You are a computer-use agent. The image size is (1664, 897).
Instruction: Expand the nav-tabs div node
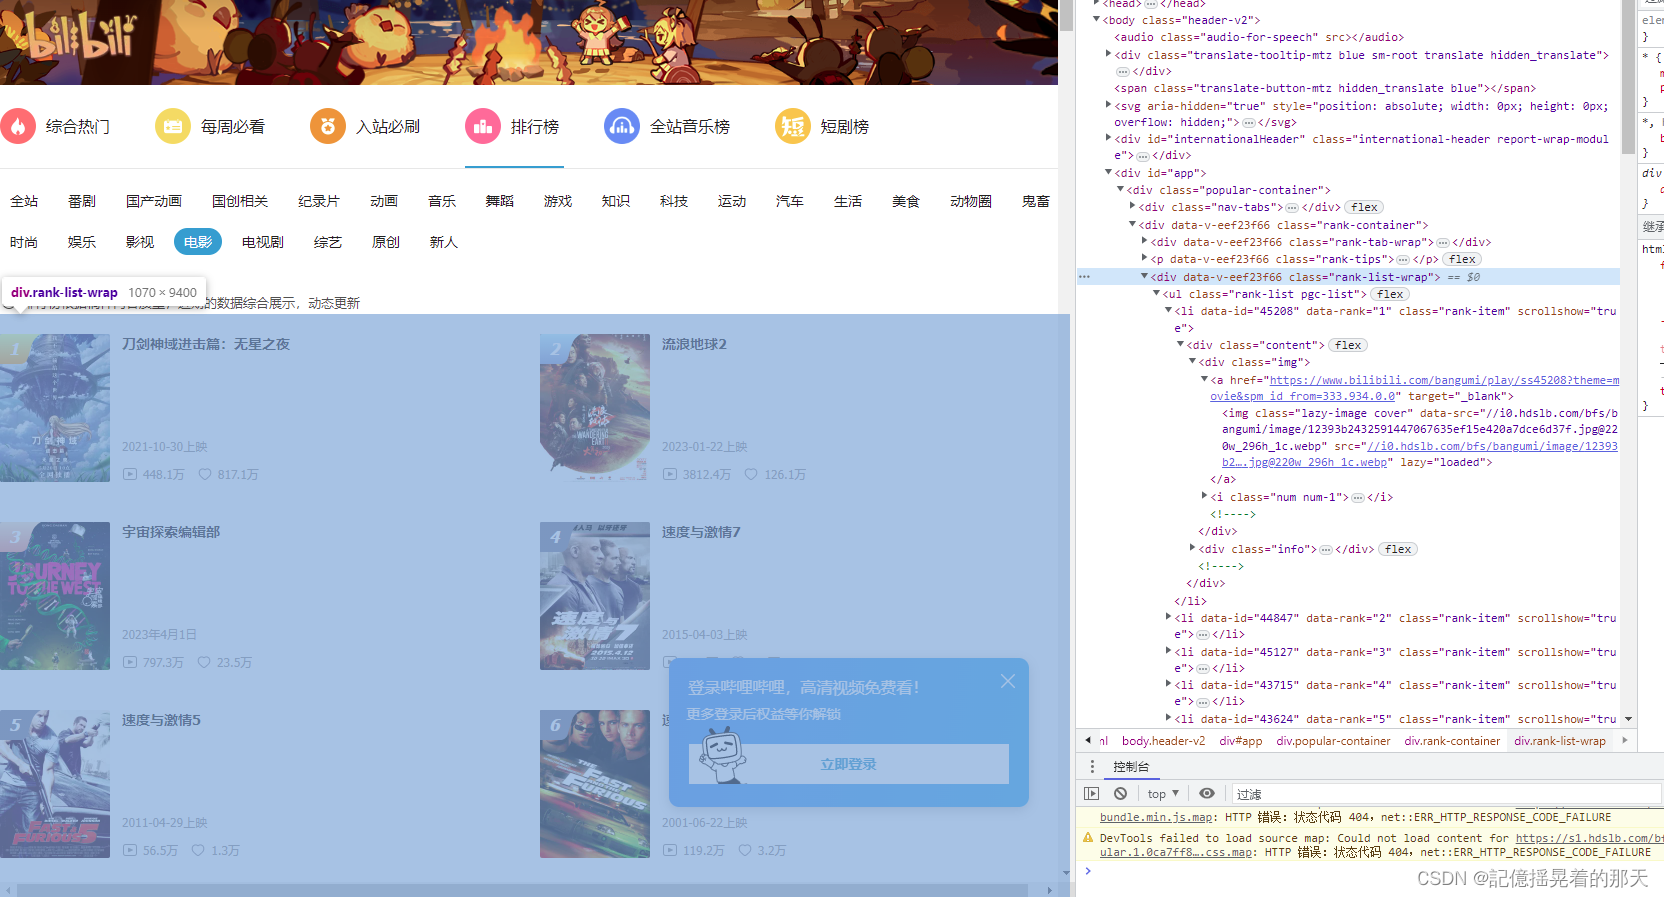pos(1132,207)
